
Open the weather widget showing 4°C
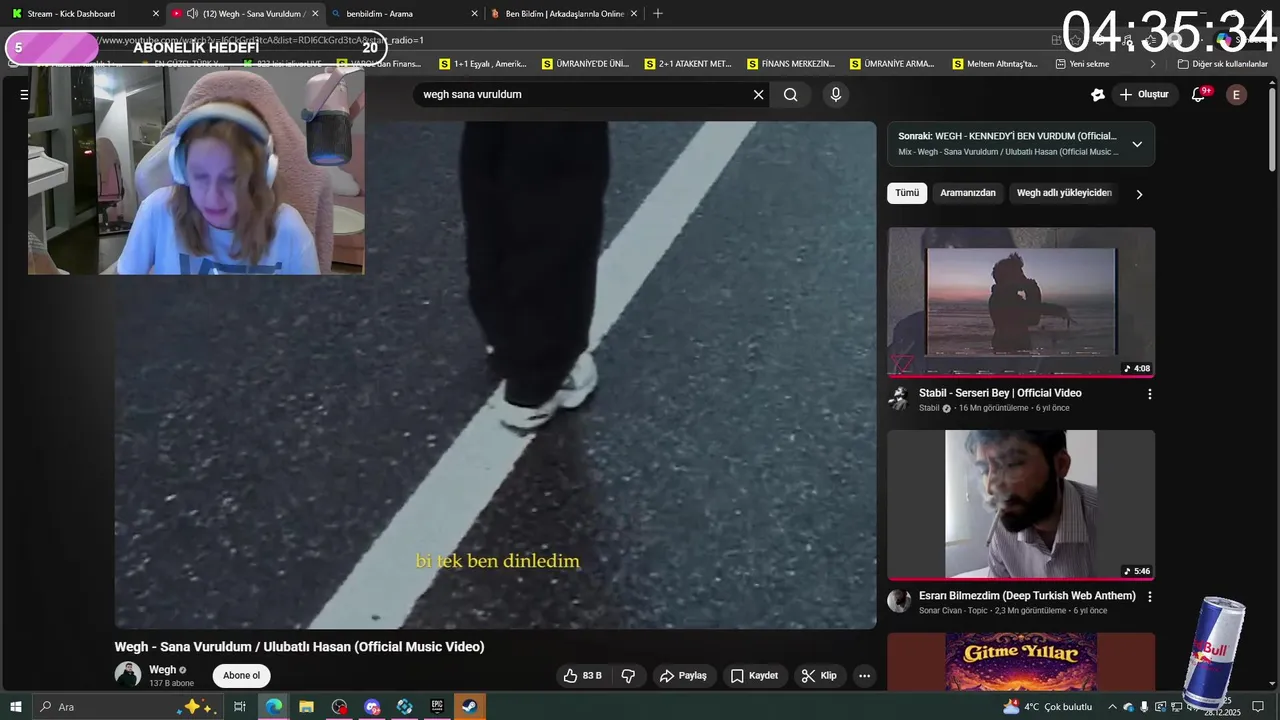pyautogui.click(x=1047, y=707)
